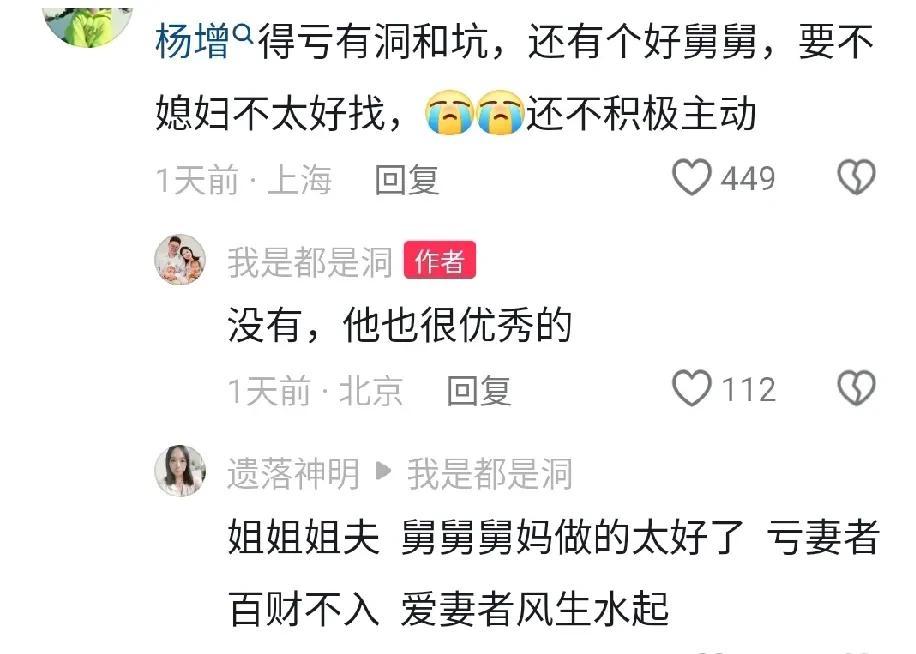The height and width of the screenshot is (654, 916).
Task: Open 我是都是洞 username beside the 作者 badge
Action: [310, 262]
